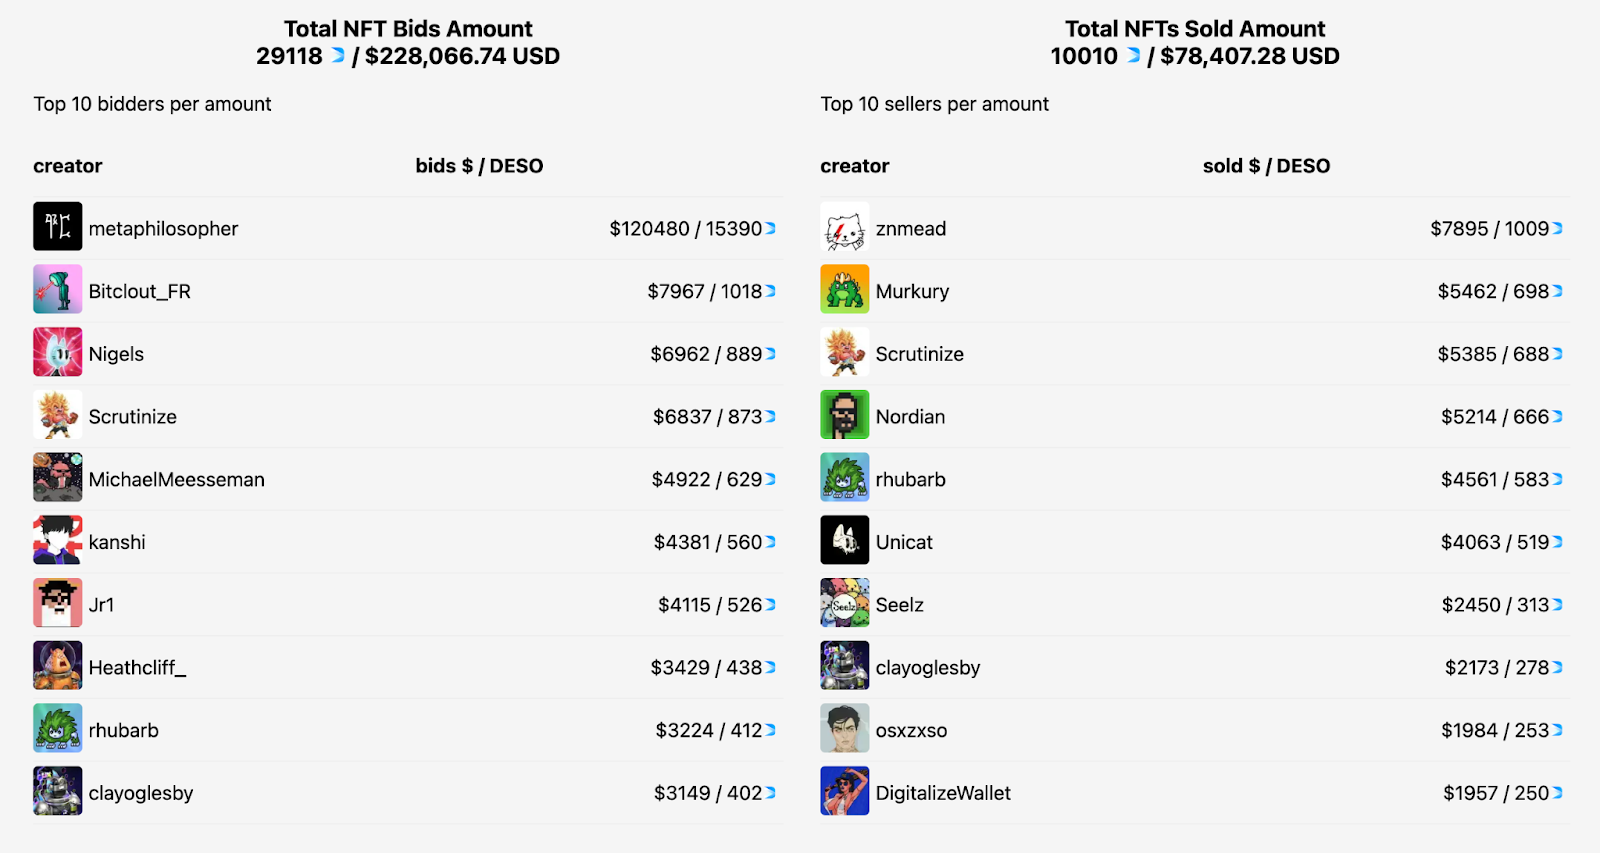This screenshot has width=1600, height=853.
Task: Click Murkury's green frog avatar
Action: coord(844,290)
